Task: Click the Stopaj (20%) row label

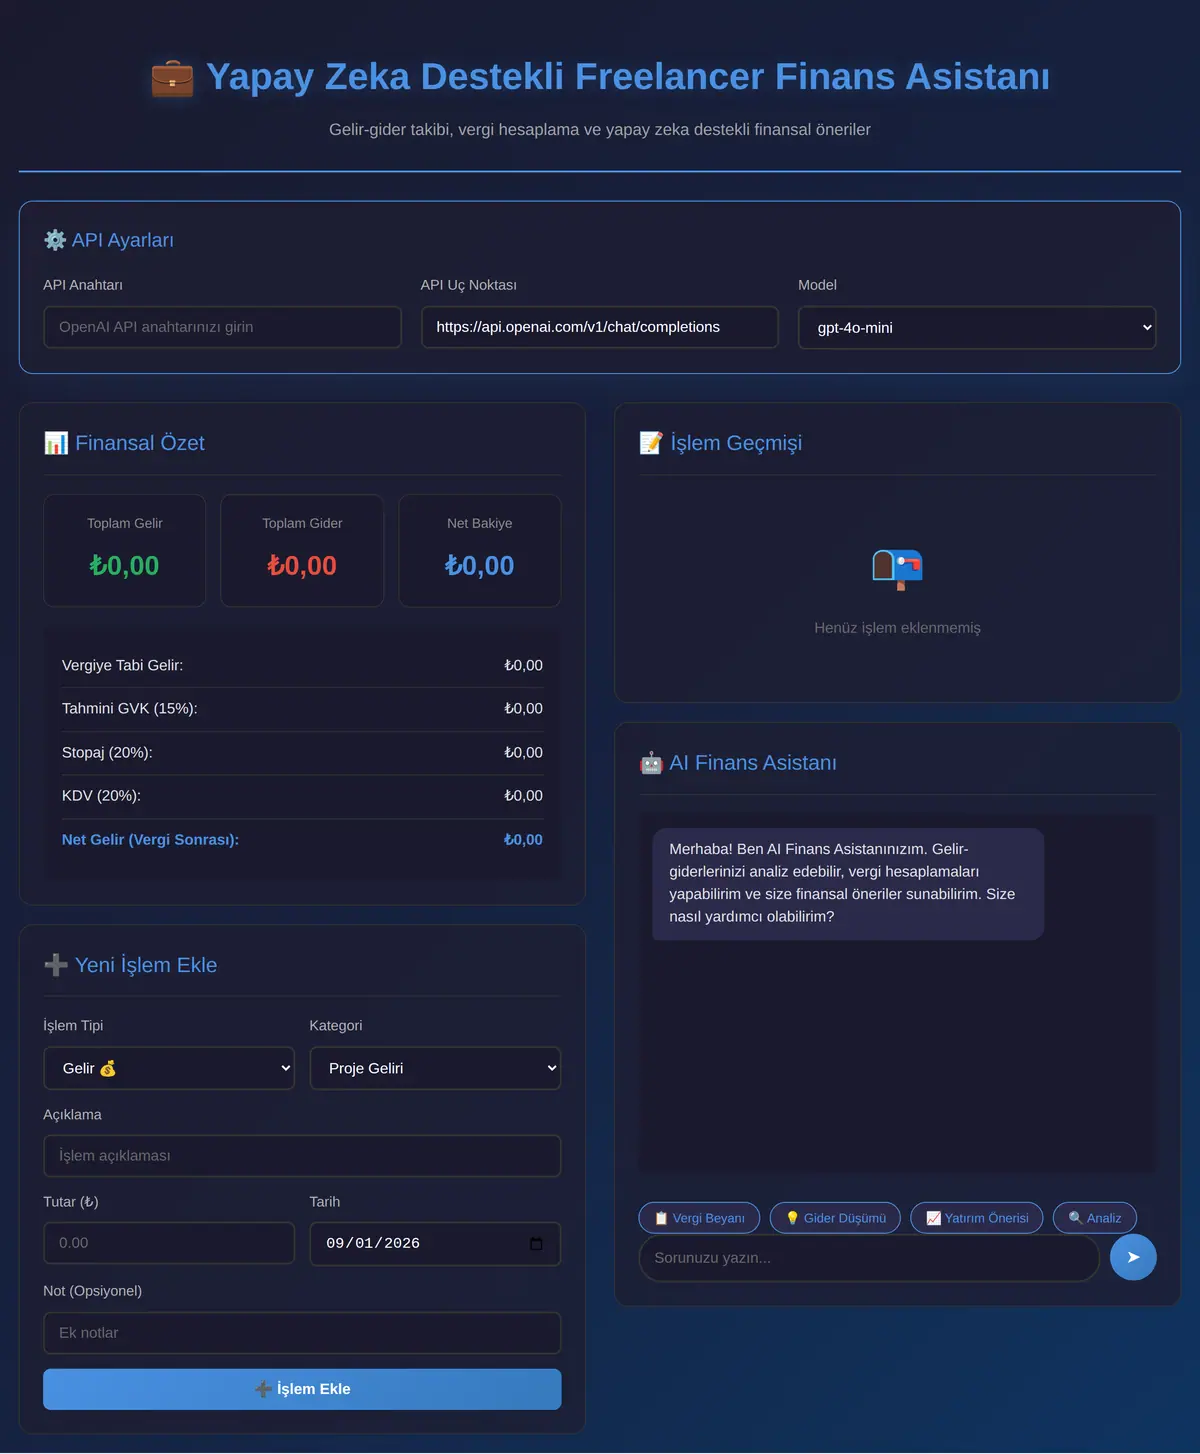Action: tap(107, 752)
